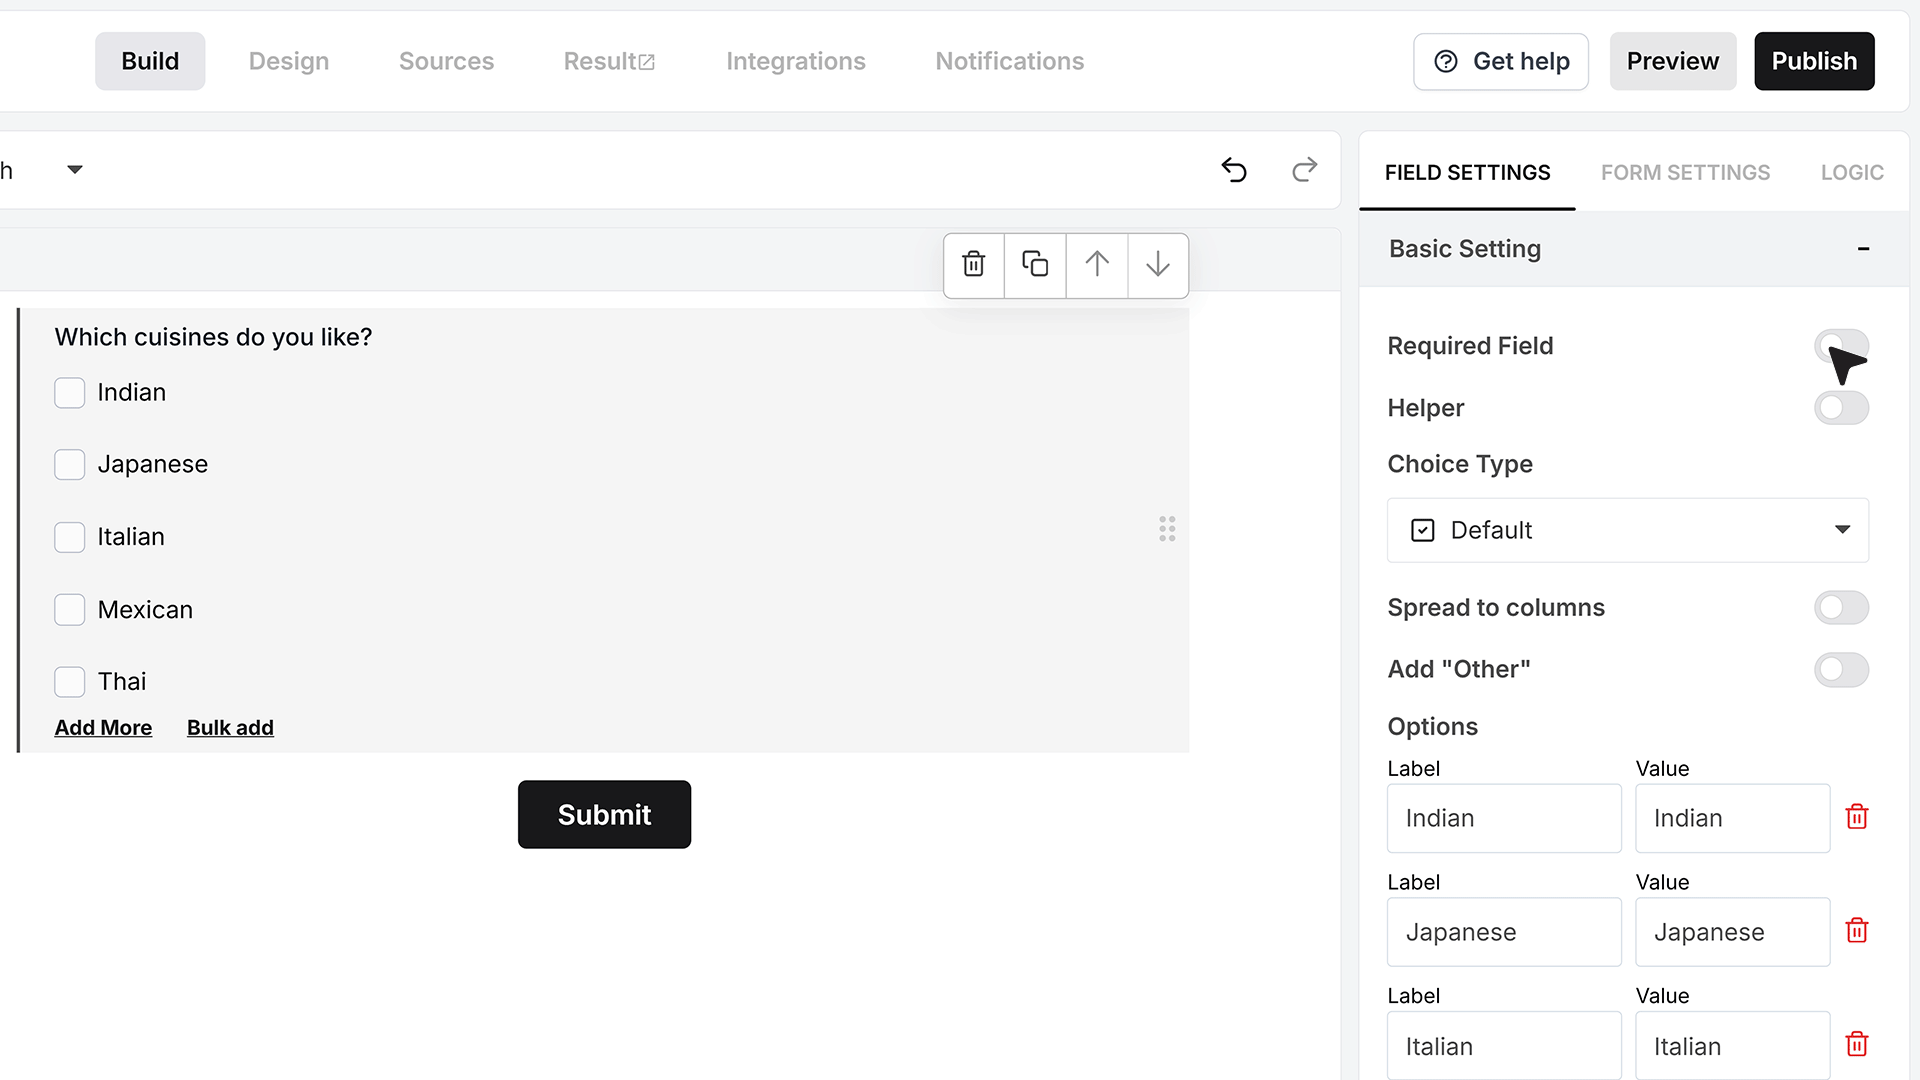This screenshot has height=1080, width=1920.
Task: Move field down with arrow icon
Action: coord(1158,265)
